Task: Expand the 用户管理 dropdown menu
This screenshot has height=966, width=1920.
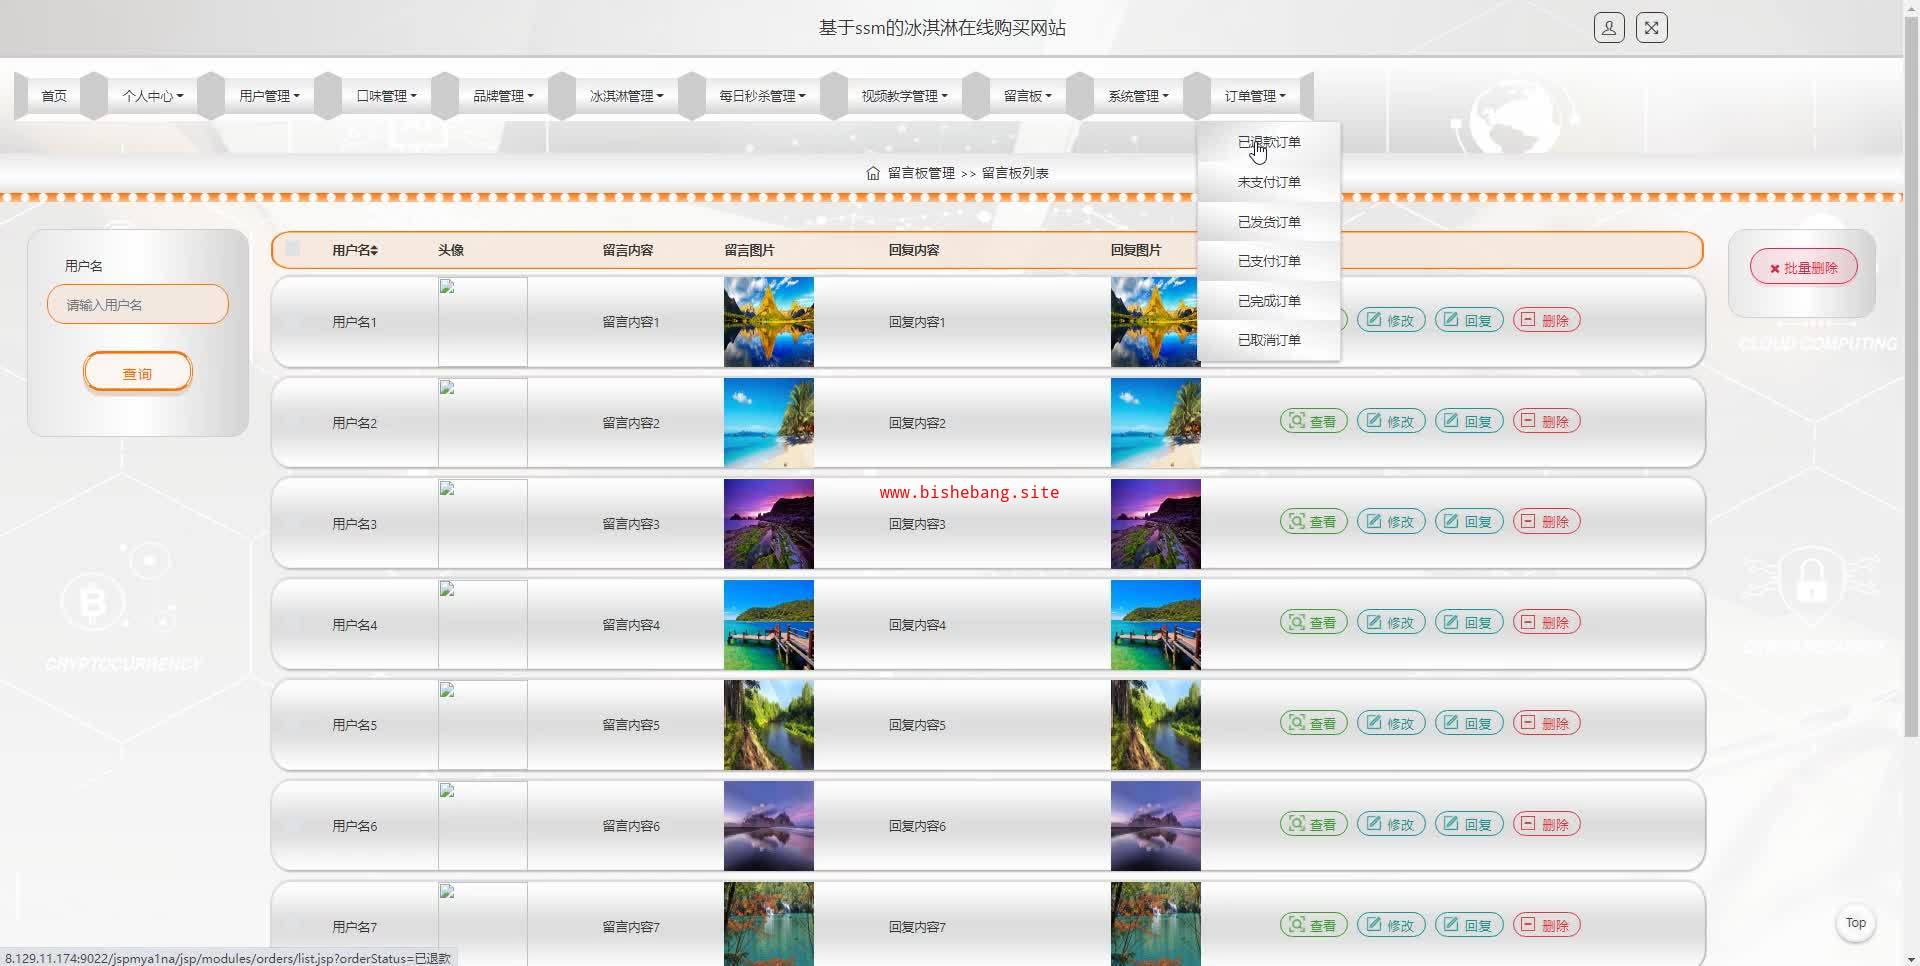Action: (x=268, y=96)
